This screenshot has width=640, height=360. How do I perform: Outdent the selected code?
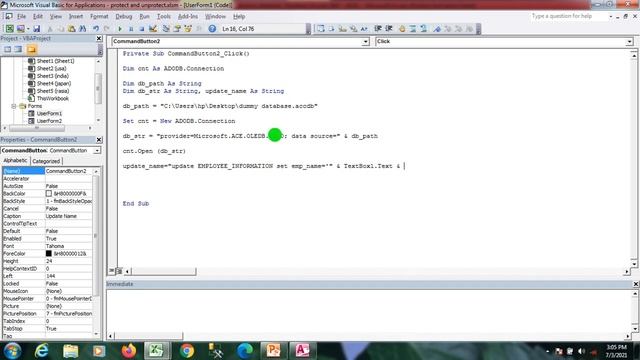(389, 29)
